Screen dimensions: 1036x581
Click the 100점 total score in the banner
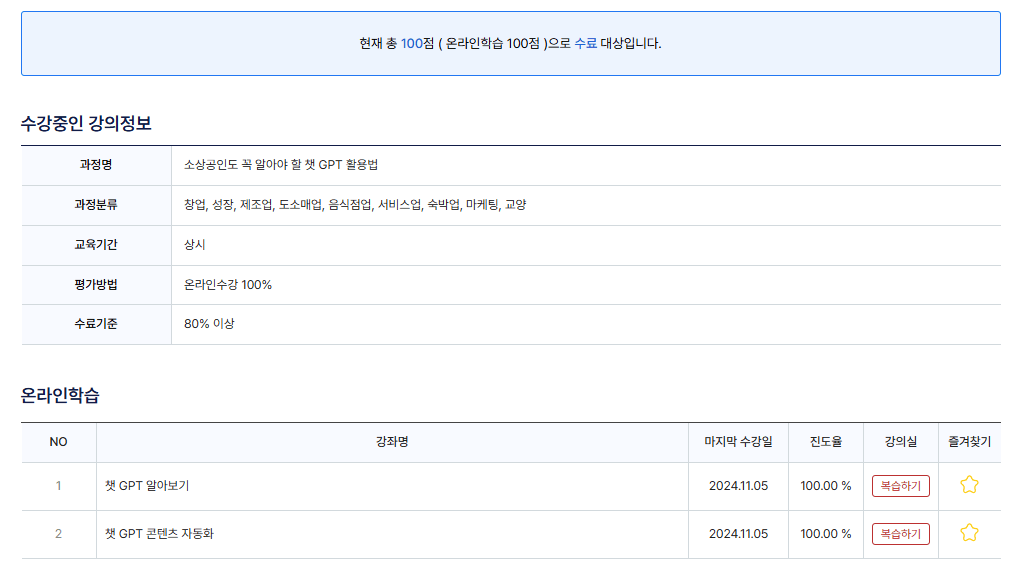(418, 44)
